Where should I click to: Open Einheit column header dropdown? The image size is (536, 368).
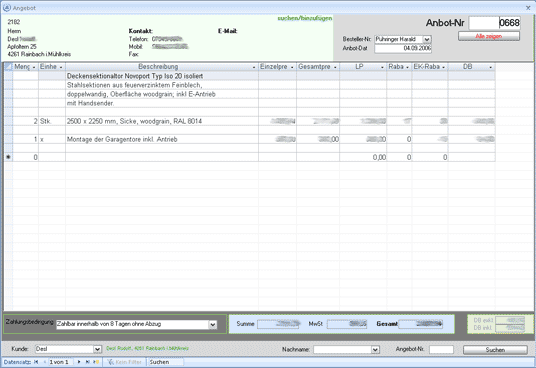tap(61, 67)
